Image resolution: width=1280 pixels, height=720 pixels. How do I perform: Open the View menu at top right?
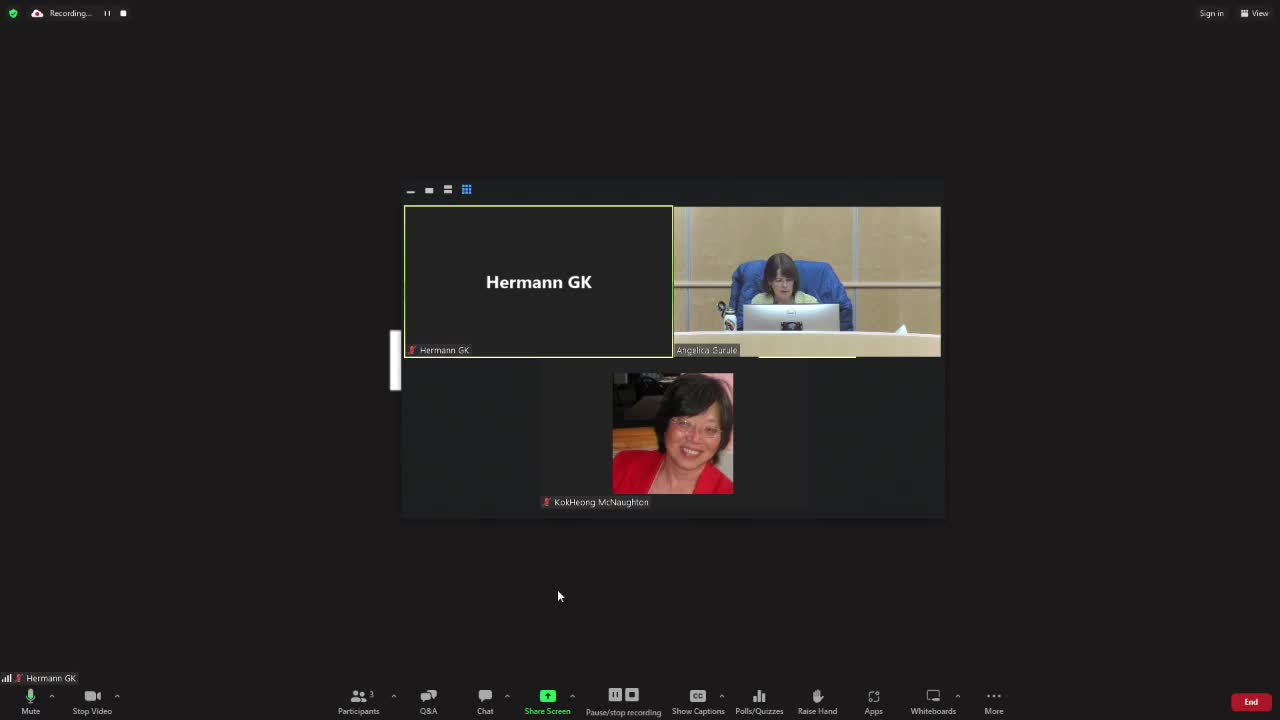[x=1254, y=13]
